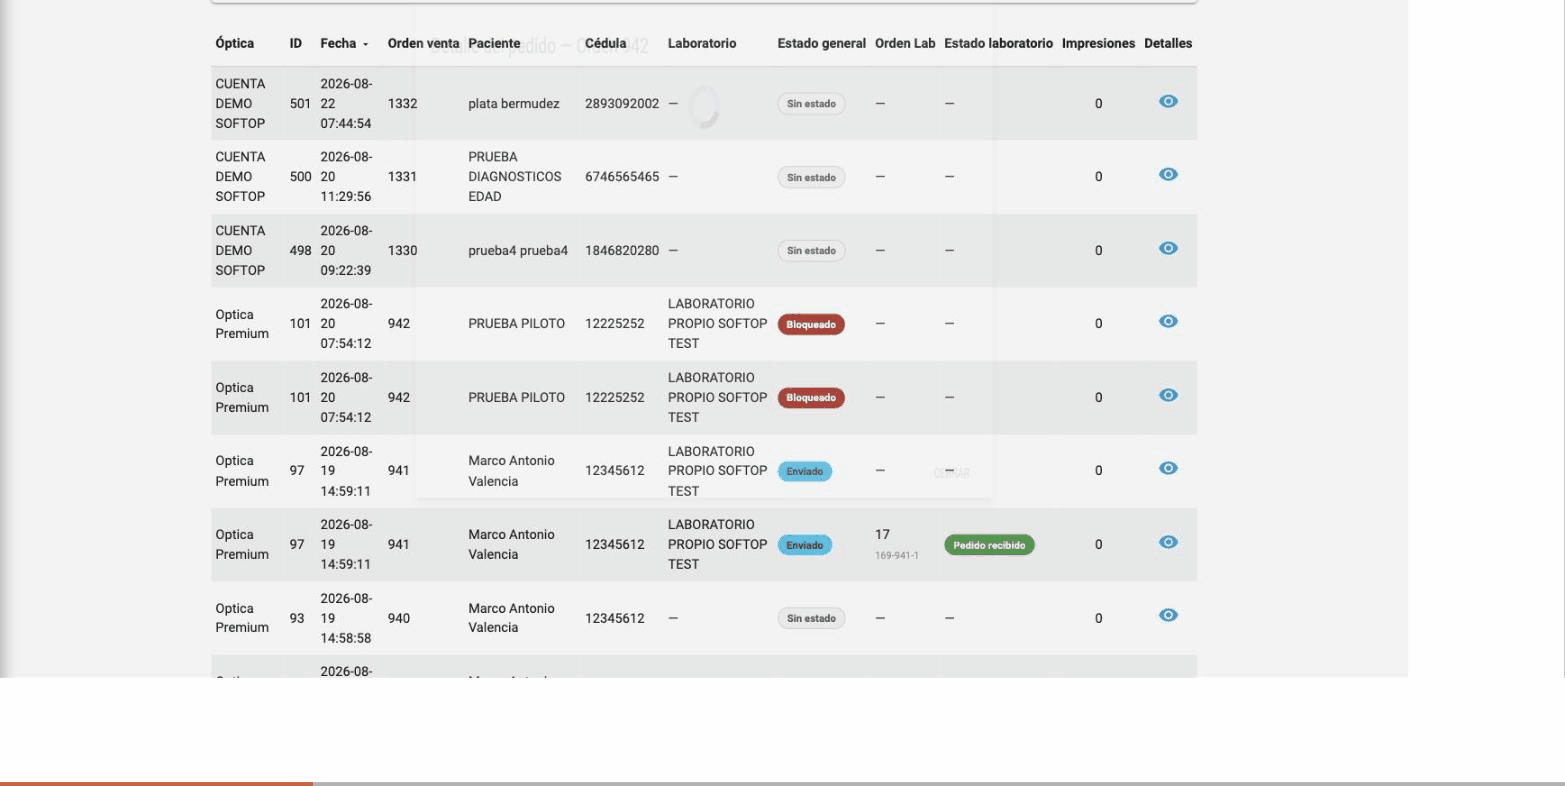Click cédula 1846820280
This screenshot has width=1565, height=786.
tap(622, 251)
